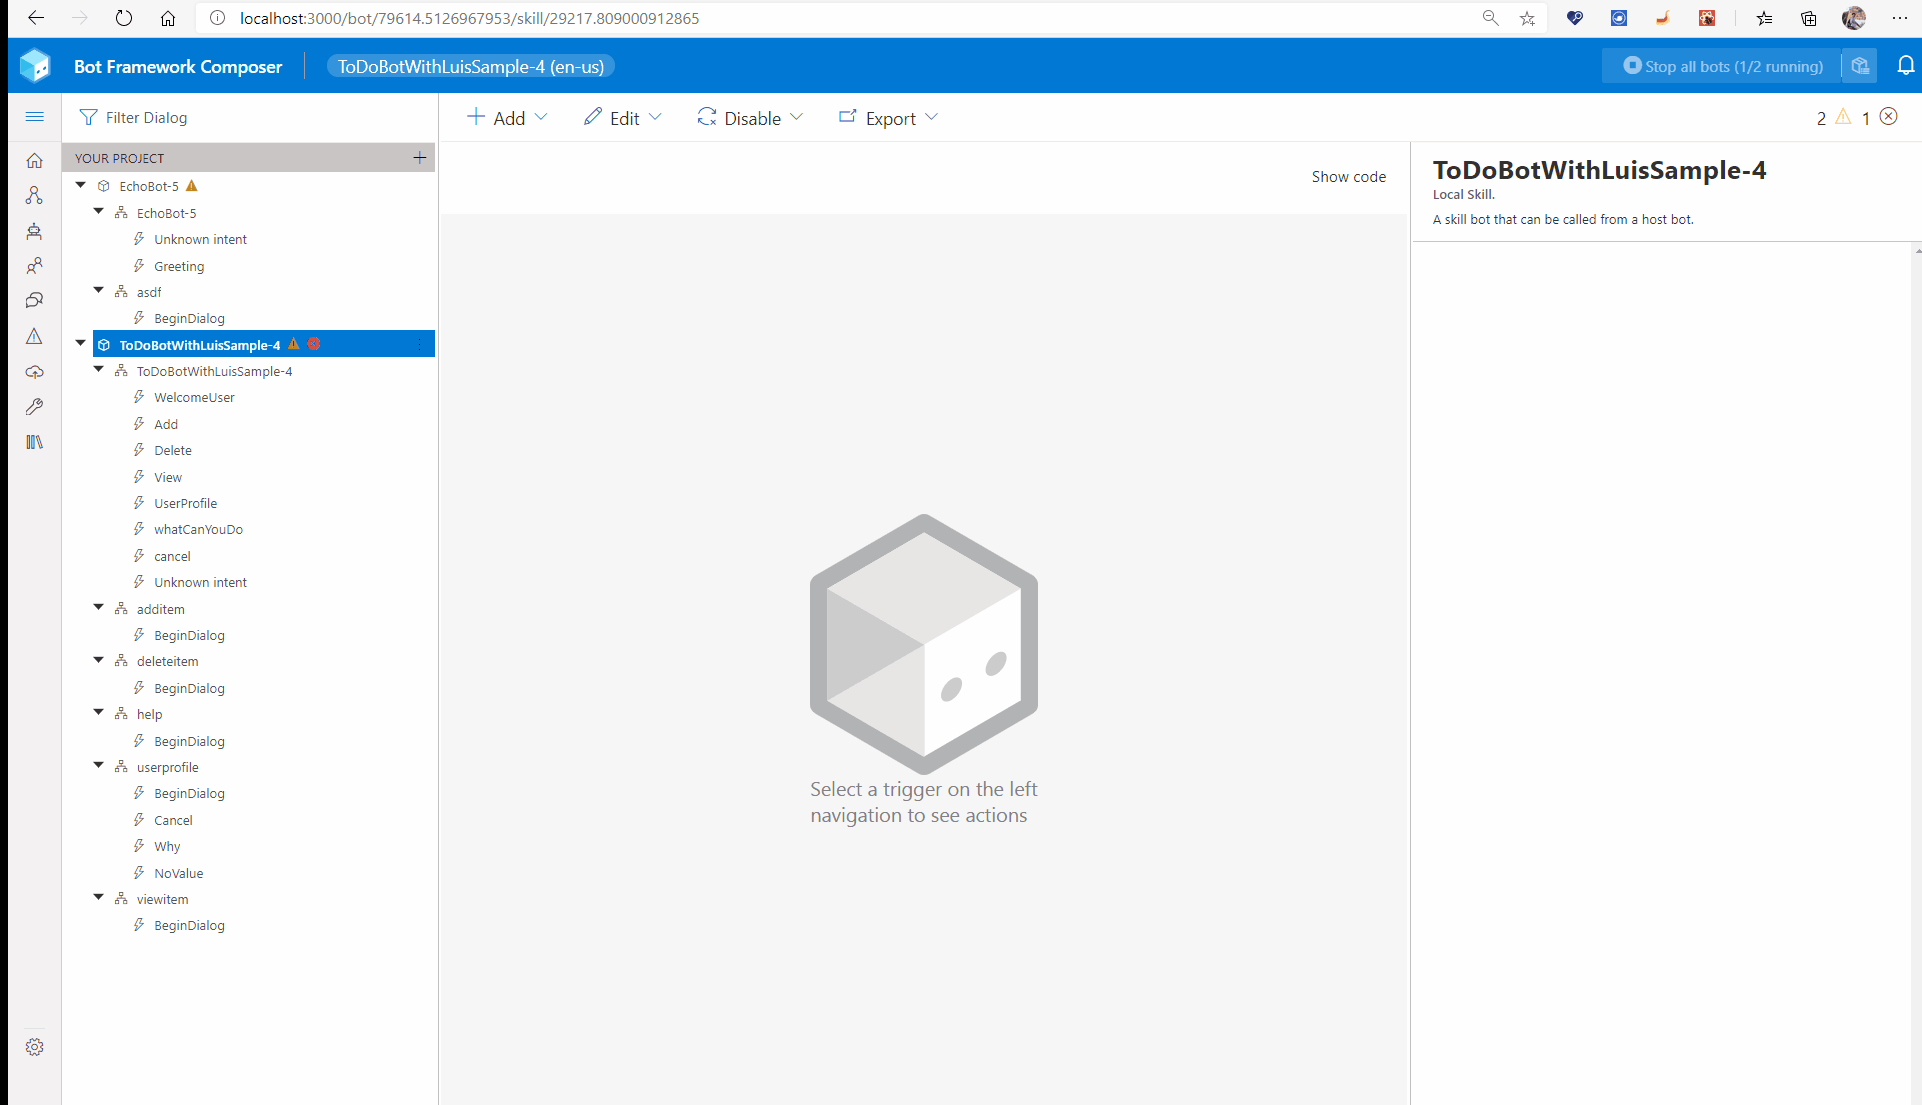Collapse the userprofile dialog node
Image resolution: width=1922 pixels, height=1105 pixels.
tap(98, 766)
